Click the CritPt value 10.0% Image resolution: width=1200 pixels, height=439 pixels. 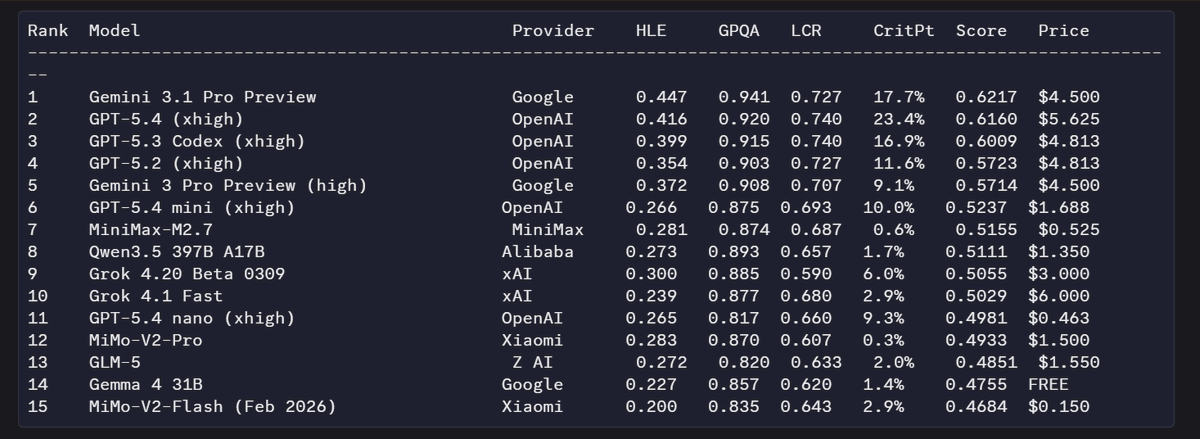[x=889, y=208]
